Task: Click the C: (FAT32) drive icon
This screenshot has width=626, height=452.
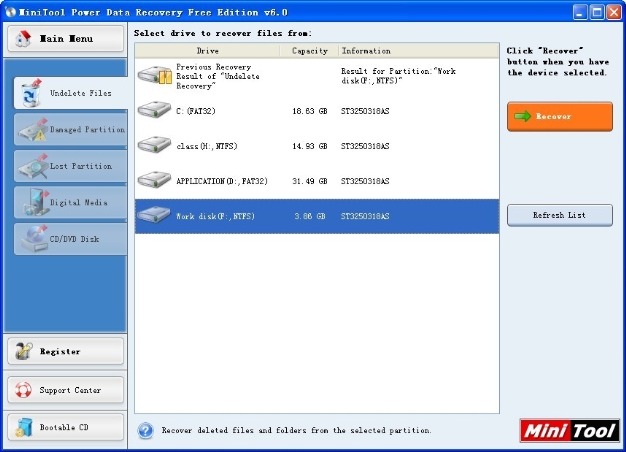Action: 154,110
